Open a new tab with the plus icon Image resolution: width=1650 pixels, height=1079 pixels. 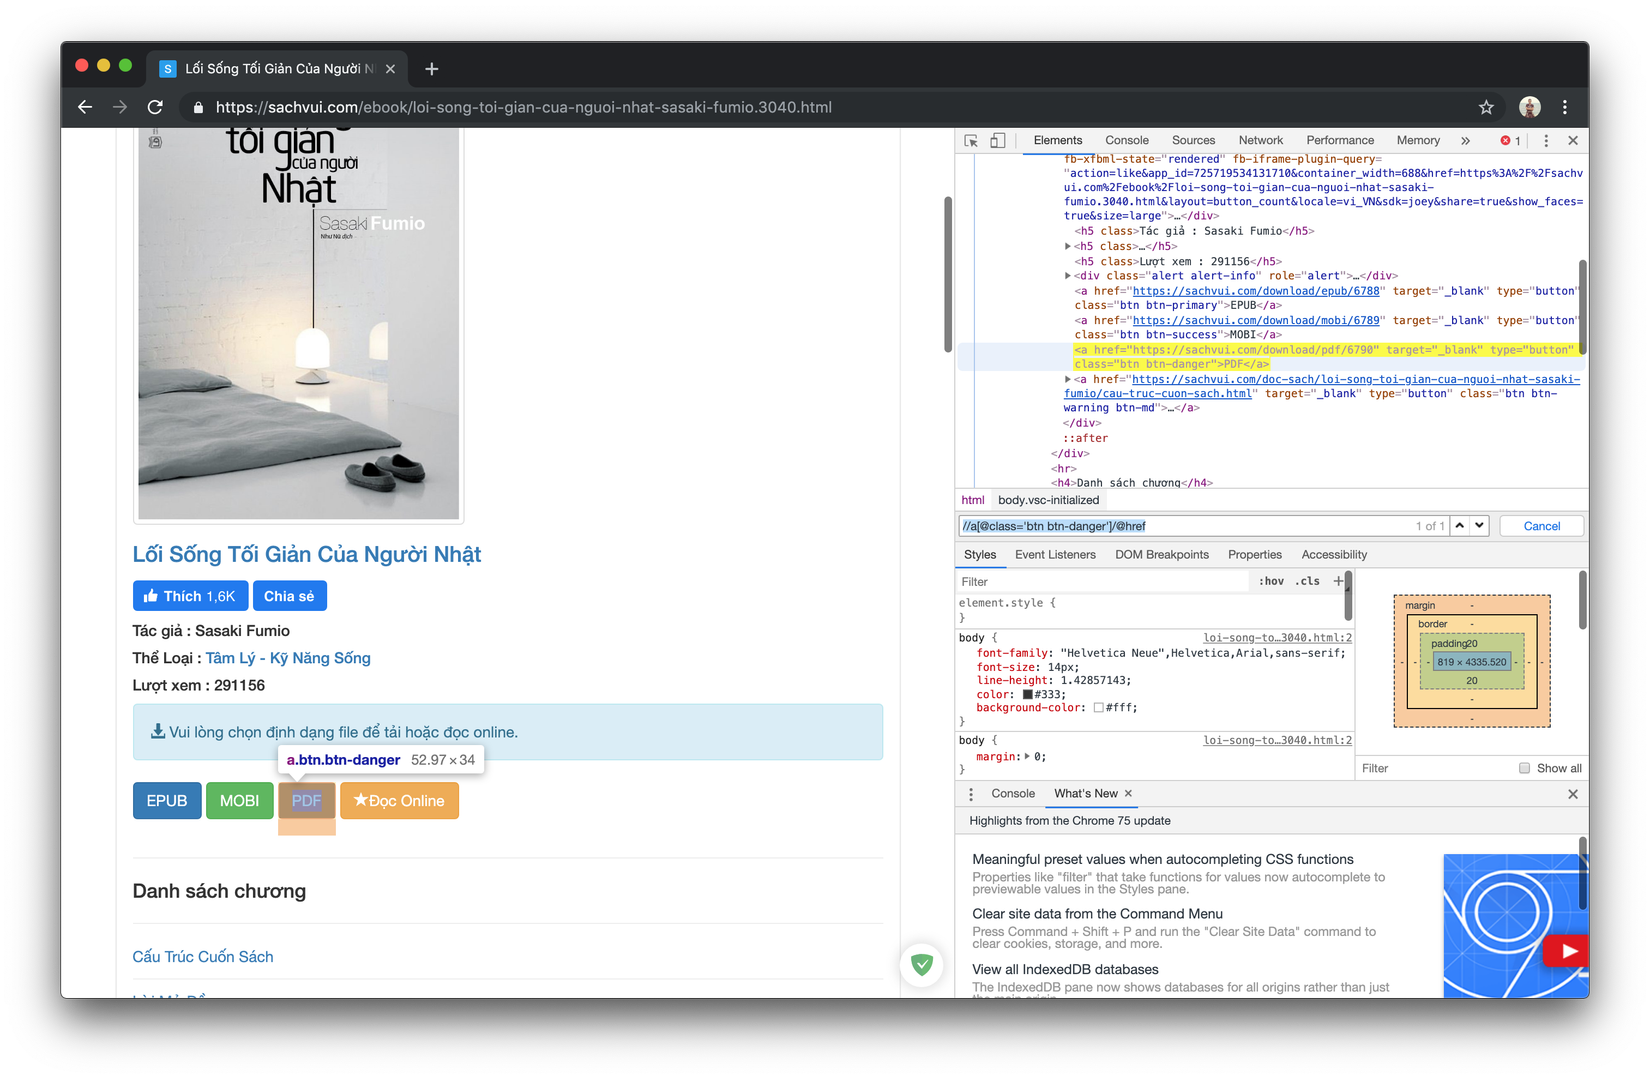tap(431, 69)
